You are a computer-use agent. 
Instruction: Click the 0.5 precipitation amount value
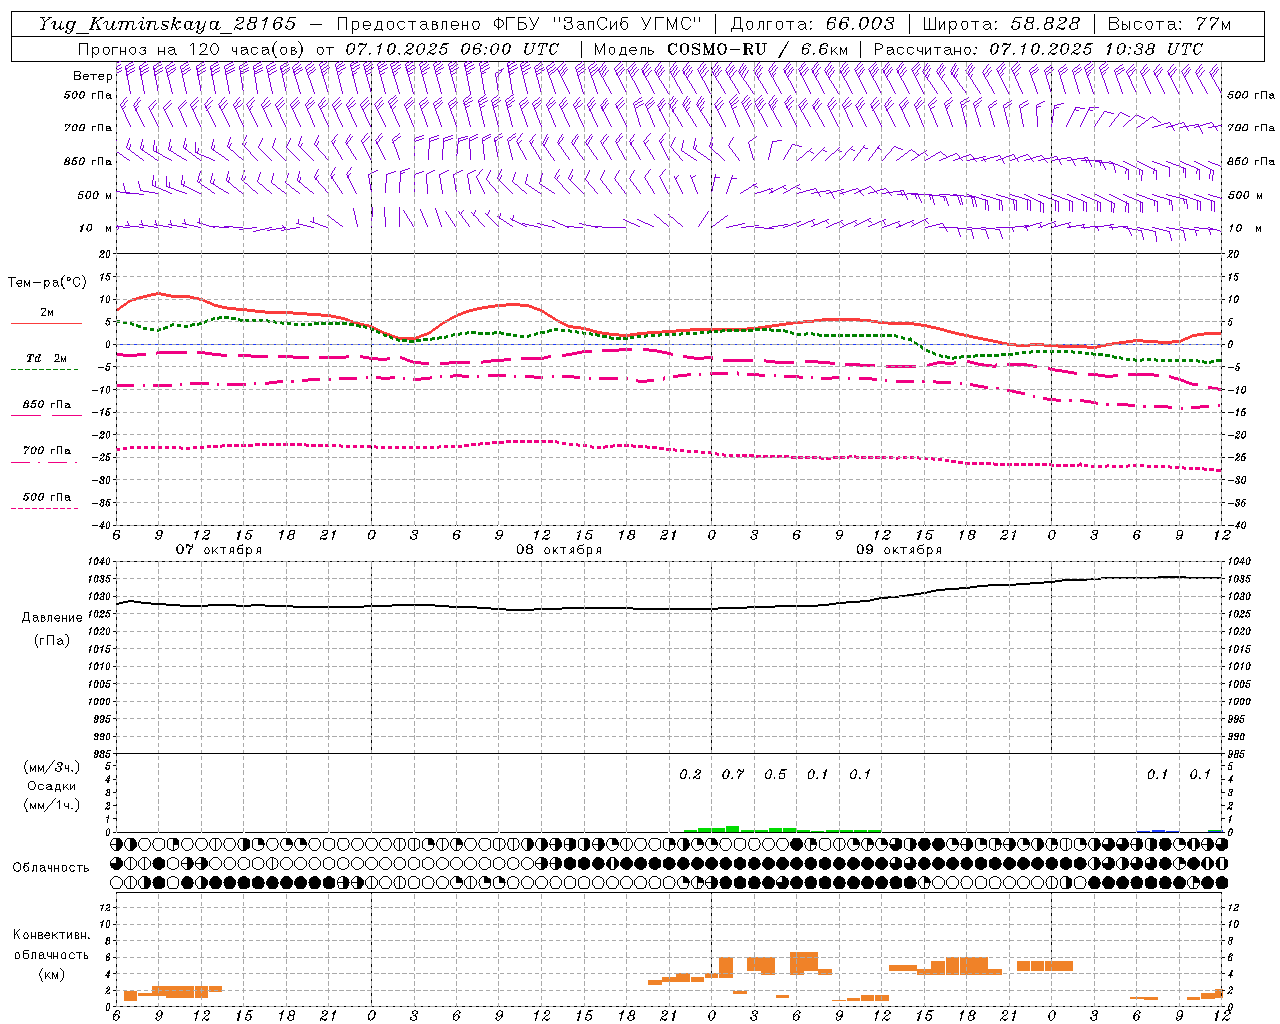(x=775, y=775)
